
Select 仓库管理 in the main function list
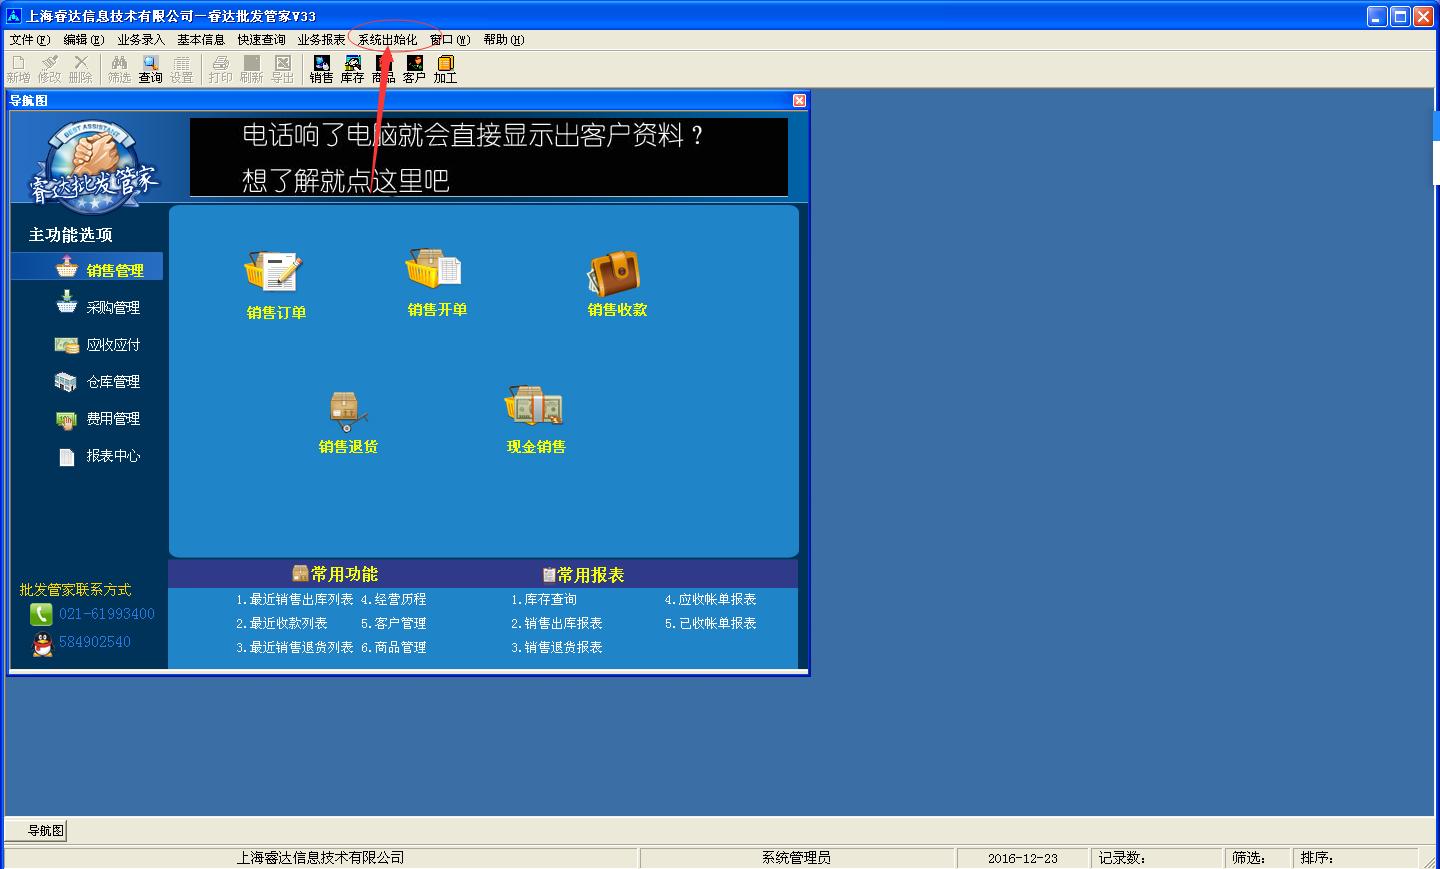[98, 382]
